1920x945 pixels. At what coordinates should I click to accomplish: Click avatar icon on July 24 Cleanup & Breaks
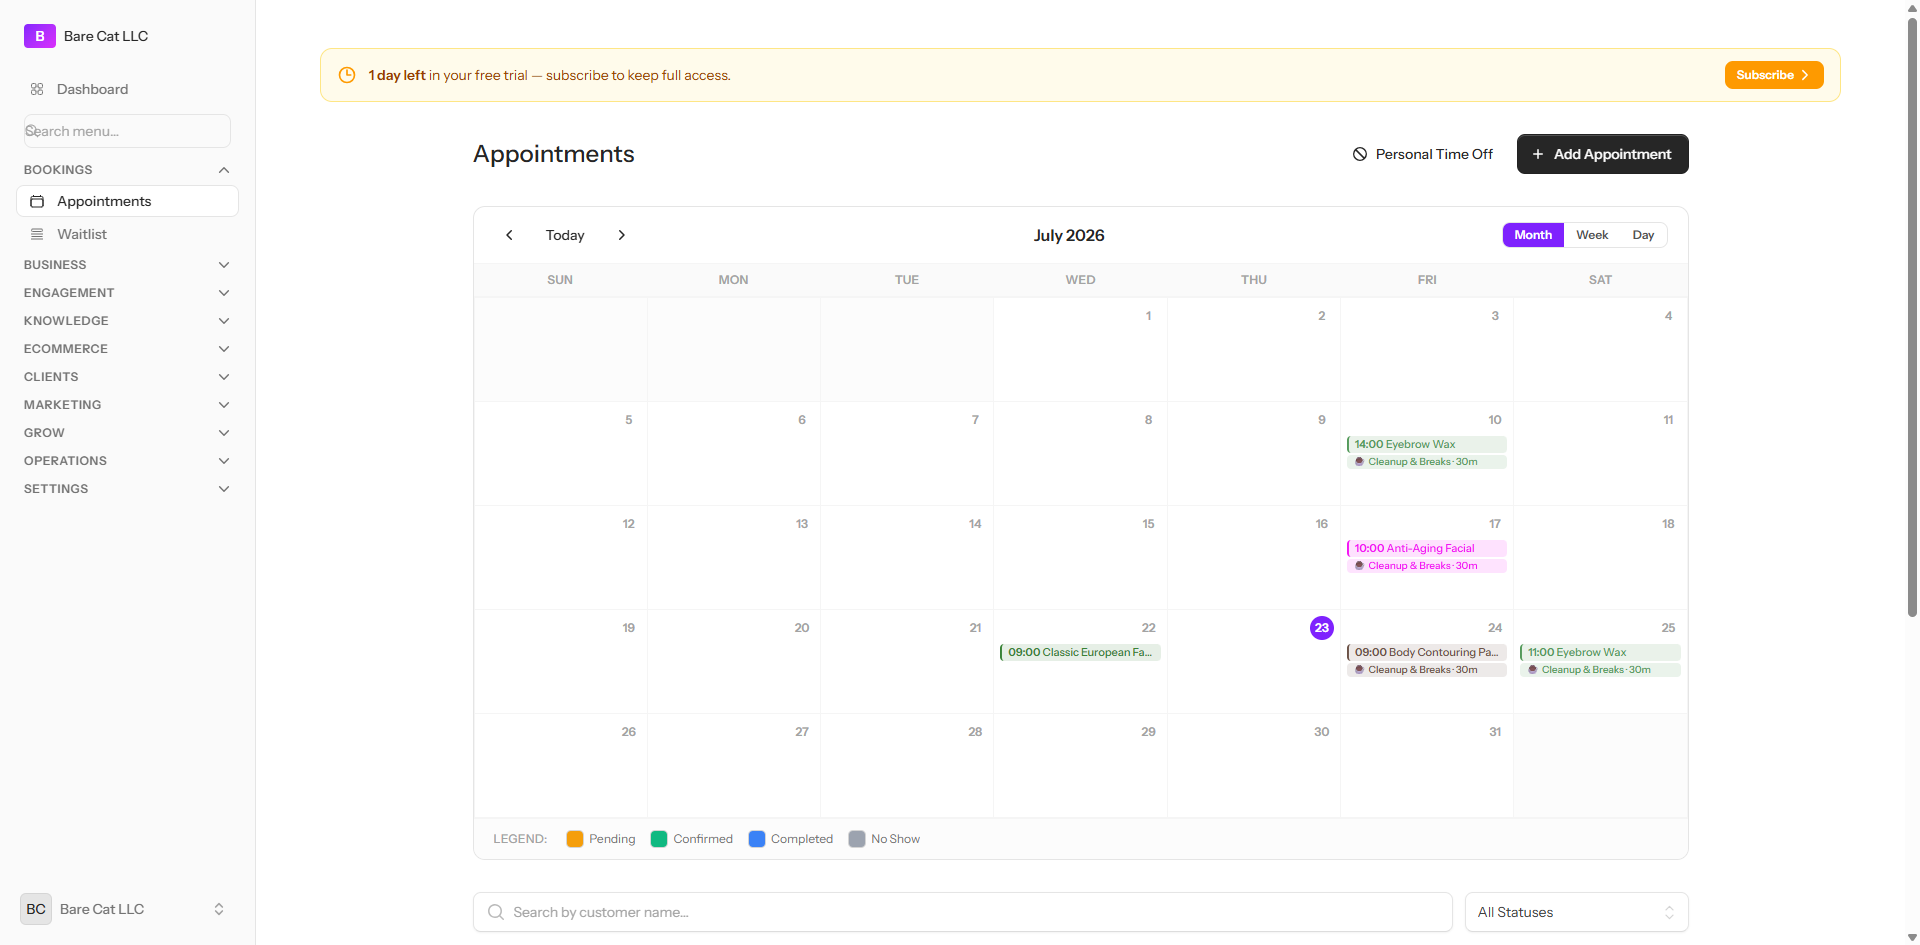tap(1359, 670)
